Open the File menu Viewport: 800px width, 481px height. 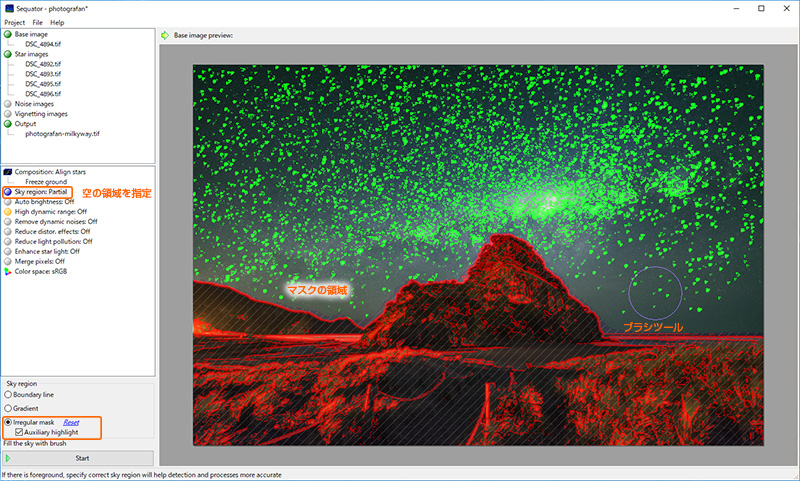coord(37,22)
